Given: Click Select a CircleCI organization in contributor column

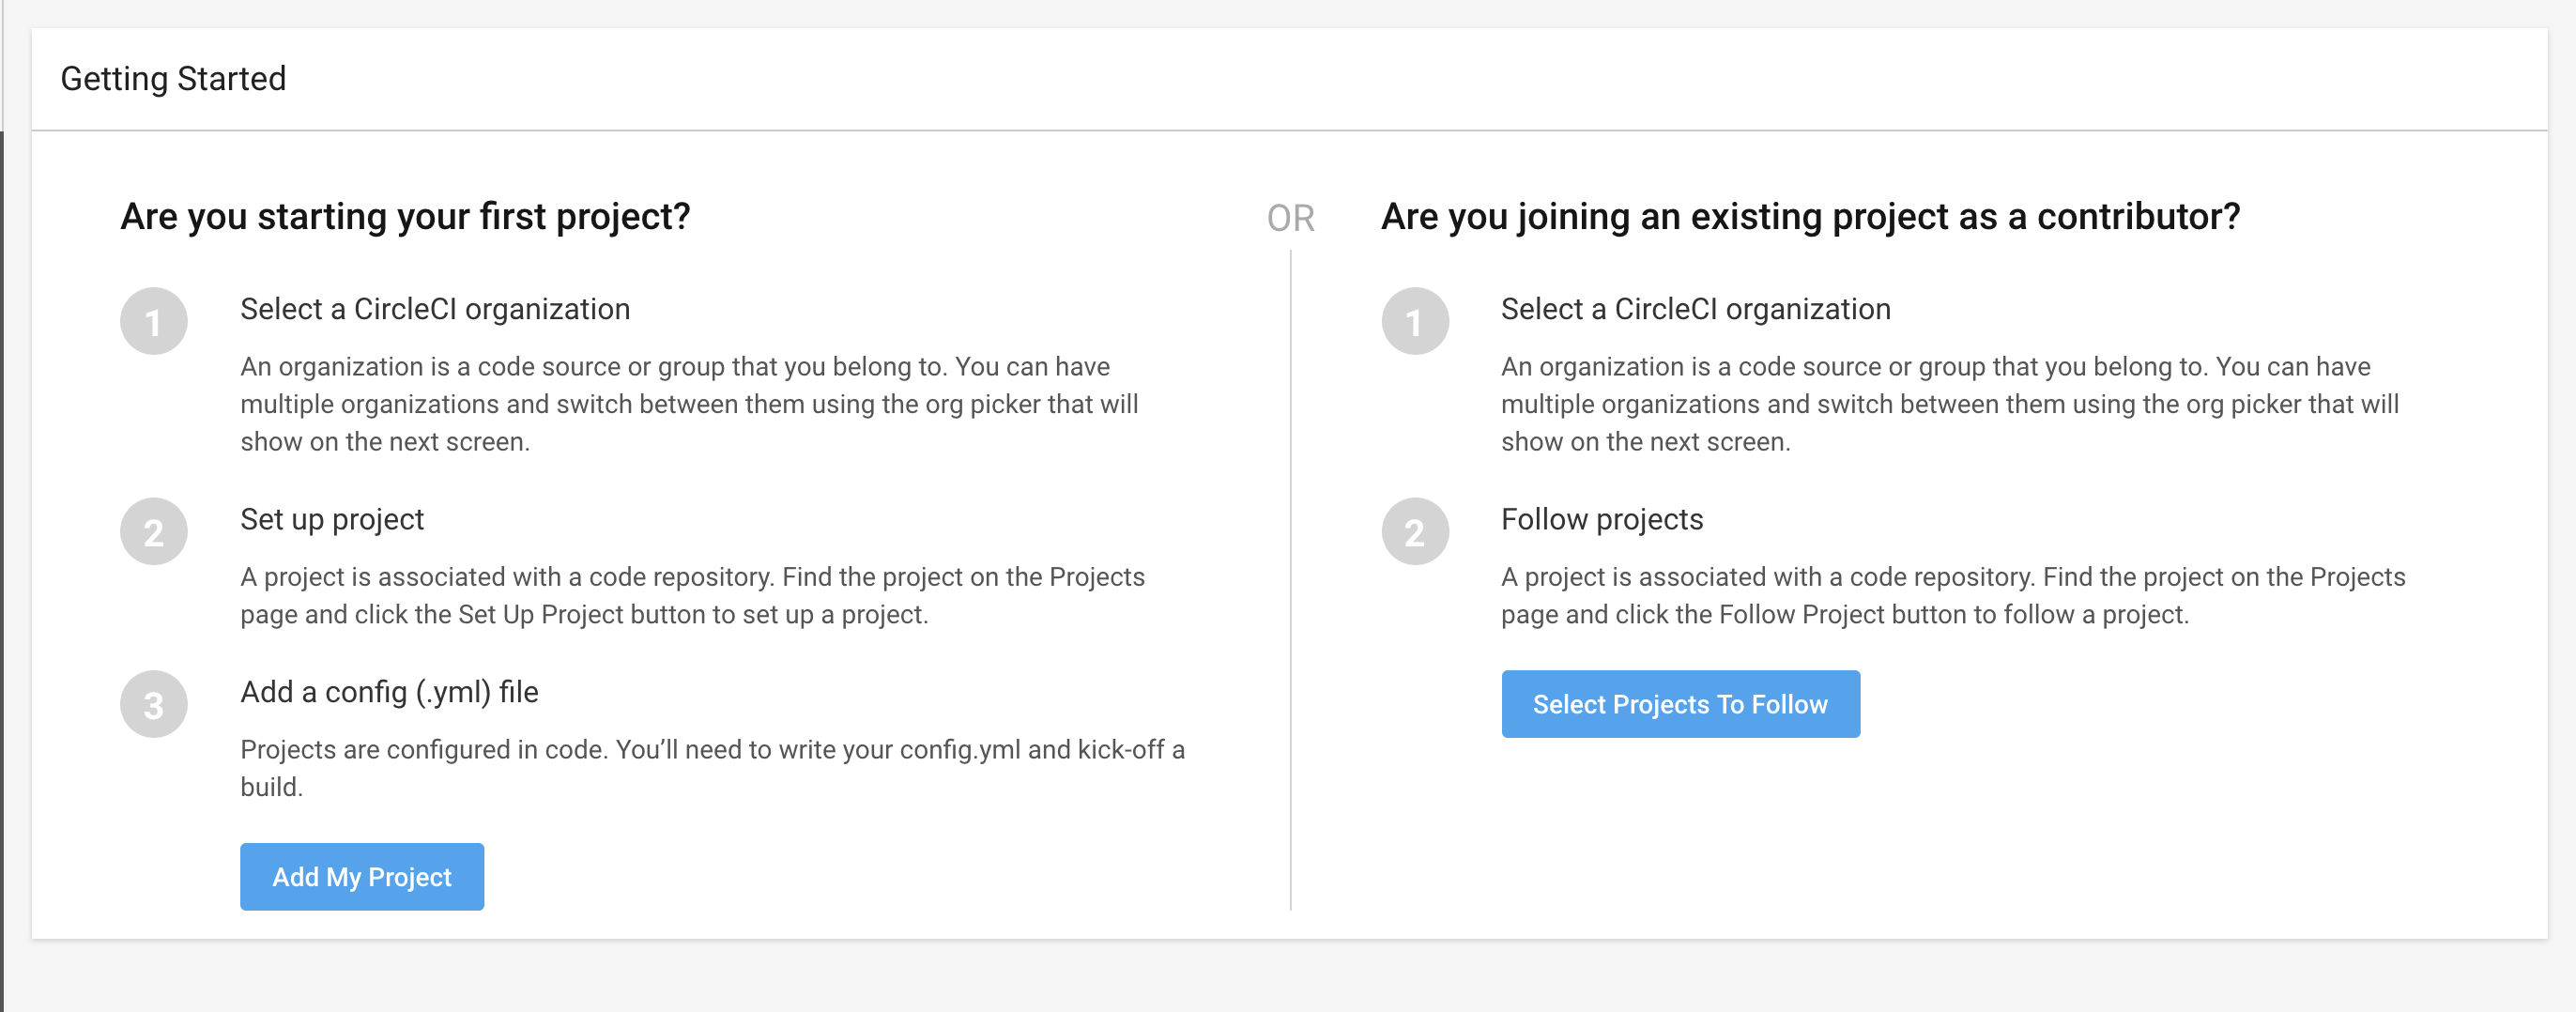Looking at the screenshot, I should pos(1695,309).
